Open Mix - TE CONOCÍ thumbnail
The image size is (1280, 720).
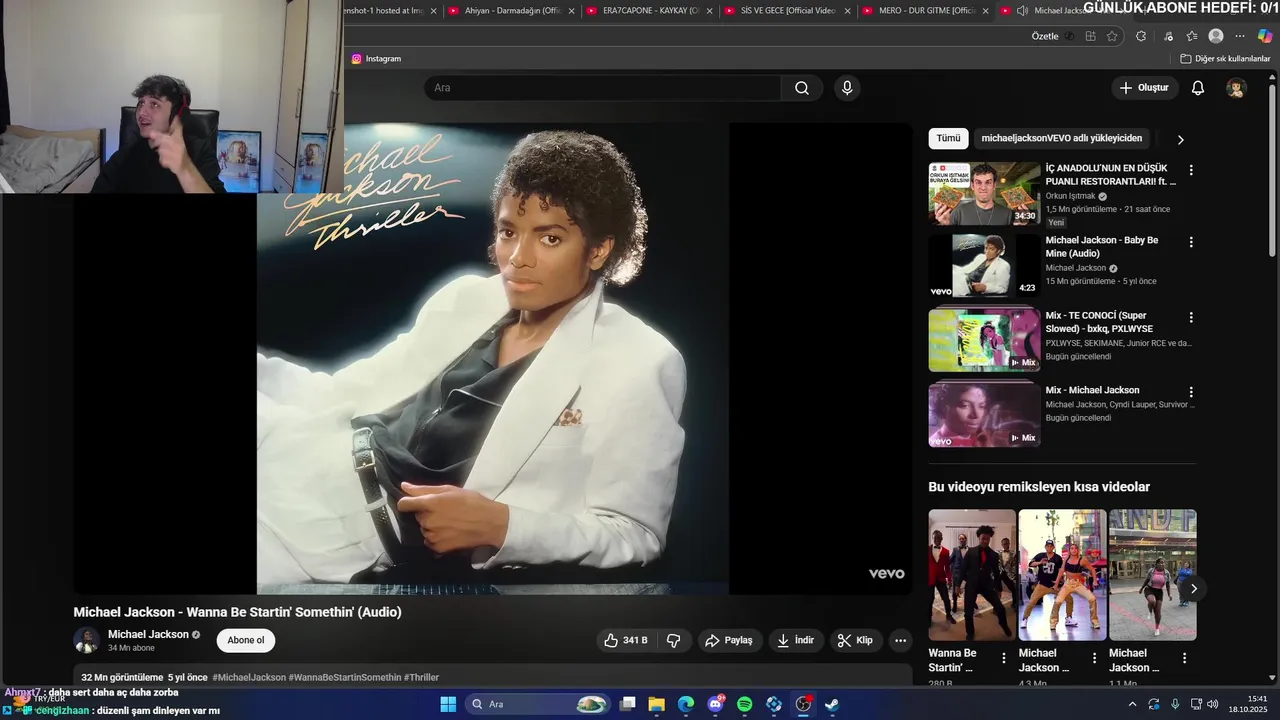[x=984, y=340]
